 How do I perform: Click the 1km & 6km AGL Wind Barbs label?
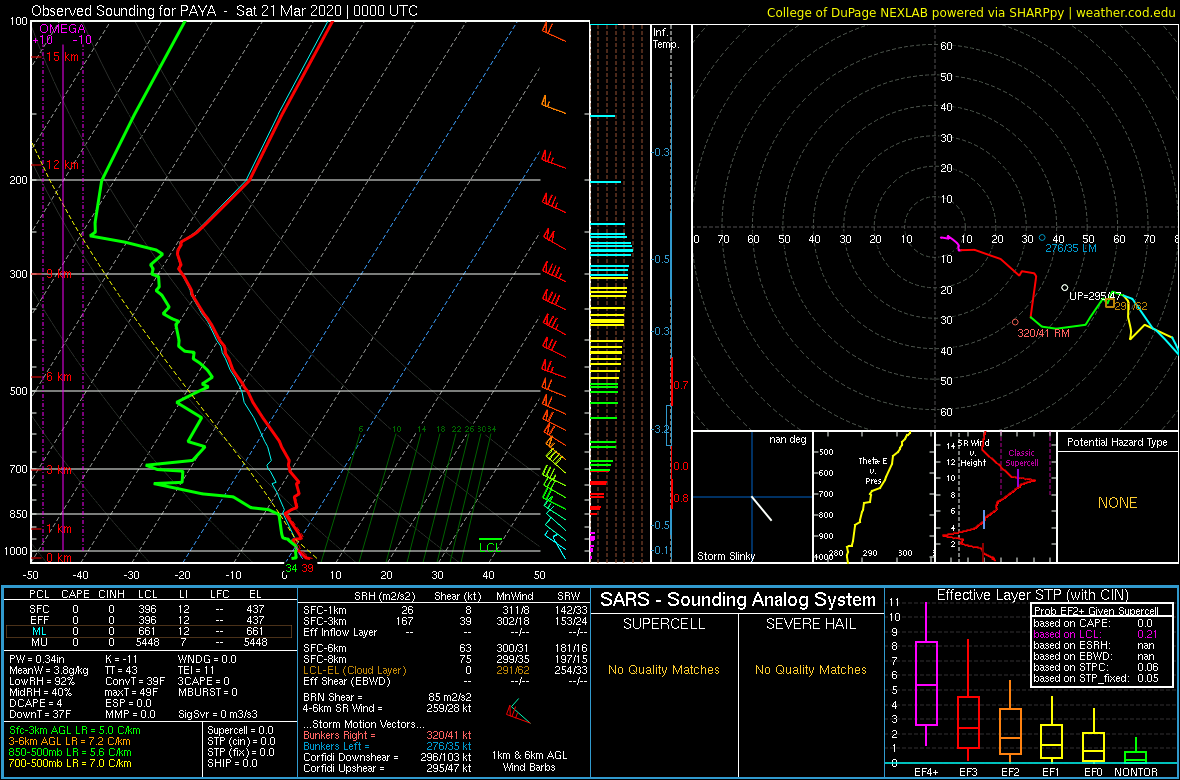coord(531,763)
